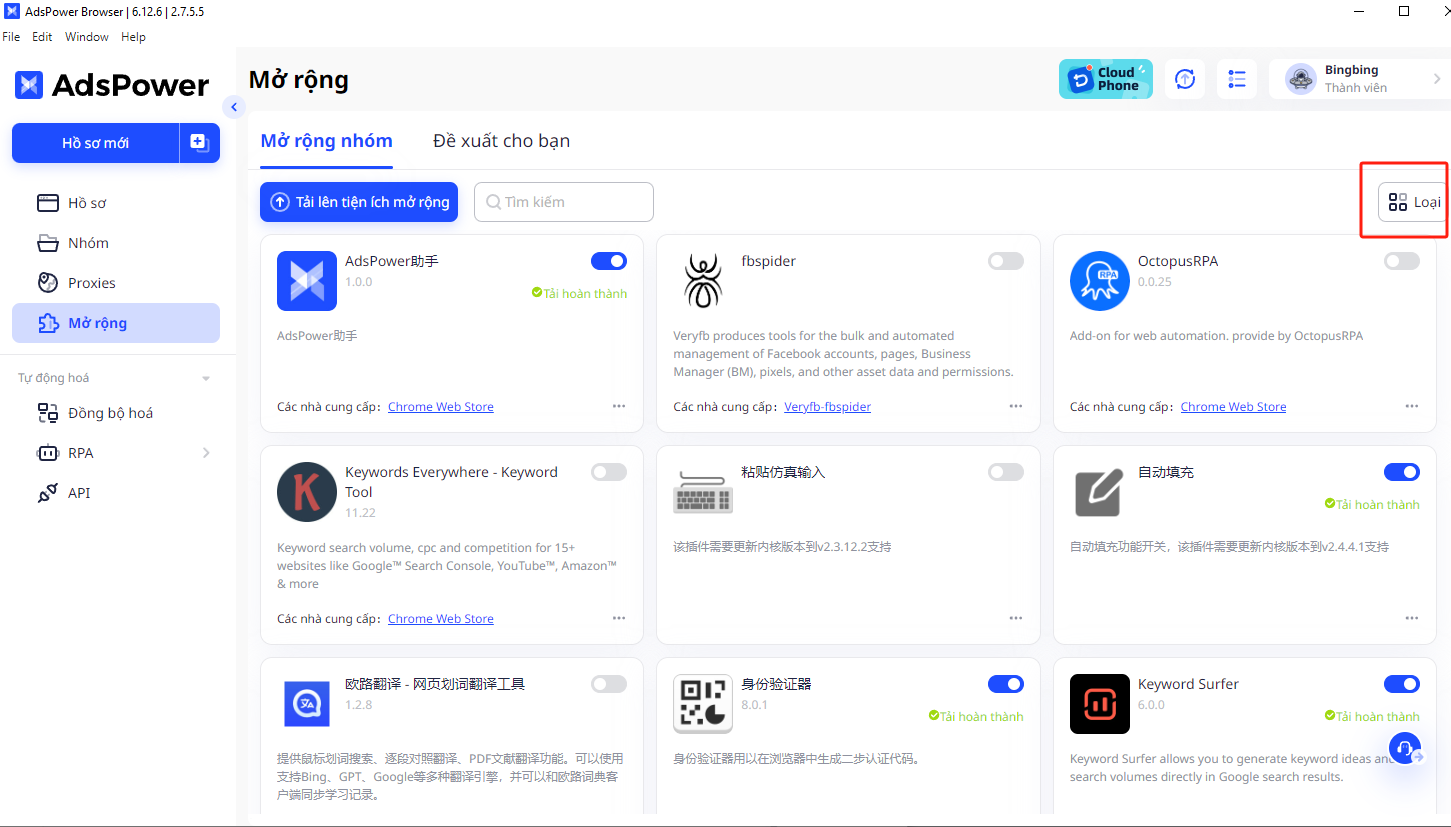
Task: Enable the 粘贴仿真输入 toggle
Action: pyautogui.click(x=1006, y=472)
